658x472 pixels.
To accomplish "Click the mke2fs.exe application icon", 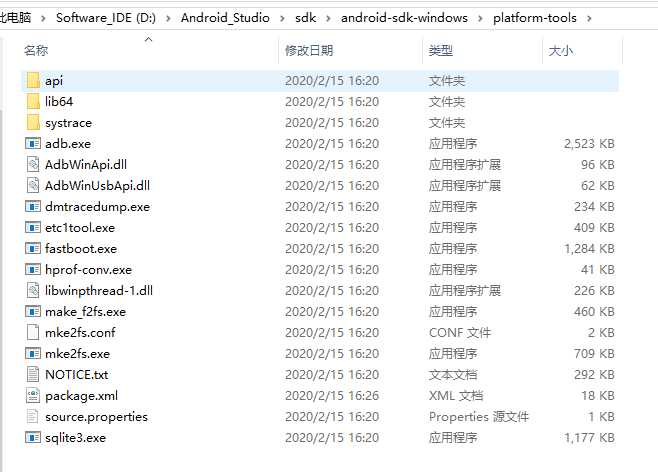I will [x=33, y=353].
